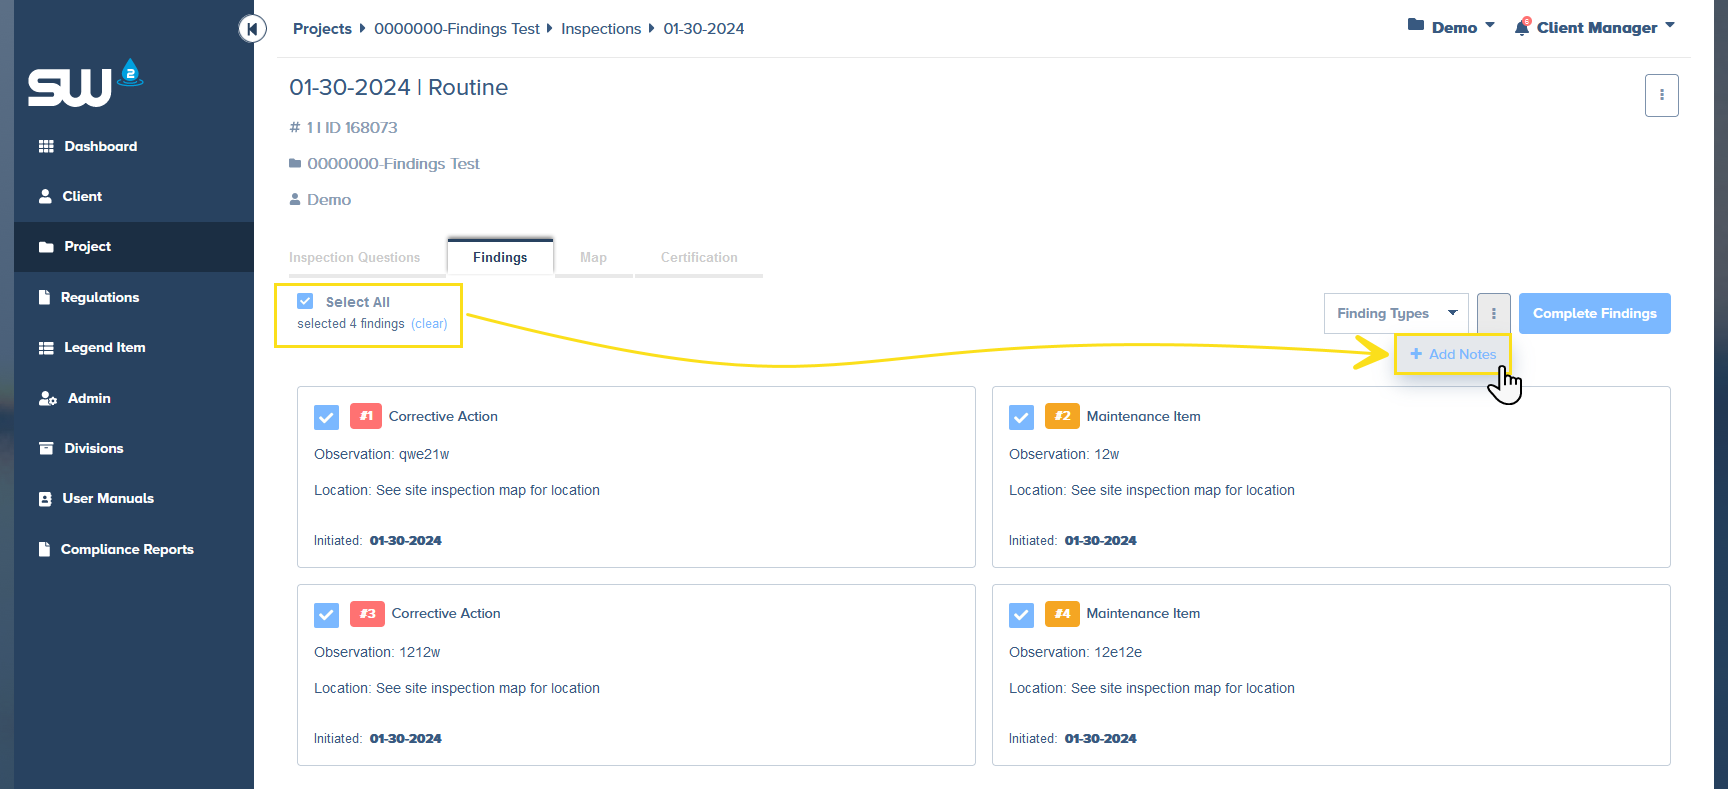
Task: Uncheck finding #1 Corrective Action
Action: (326, 417)
